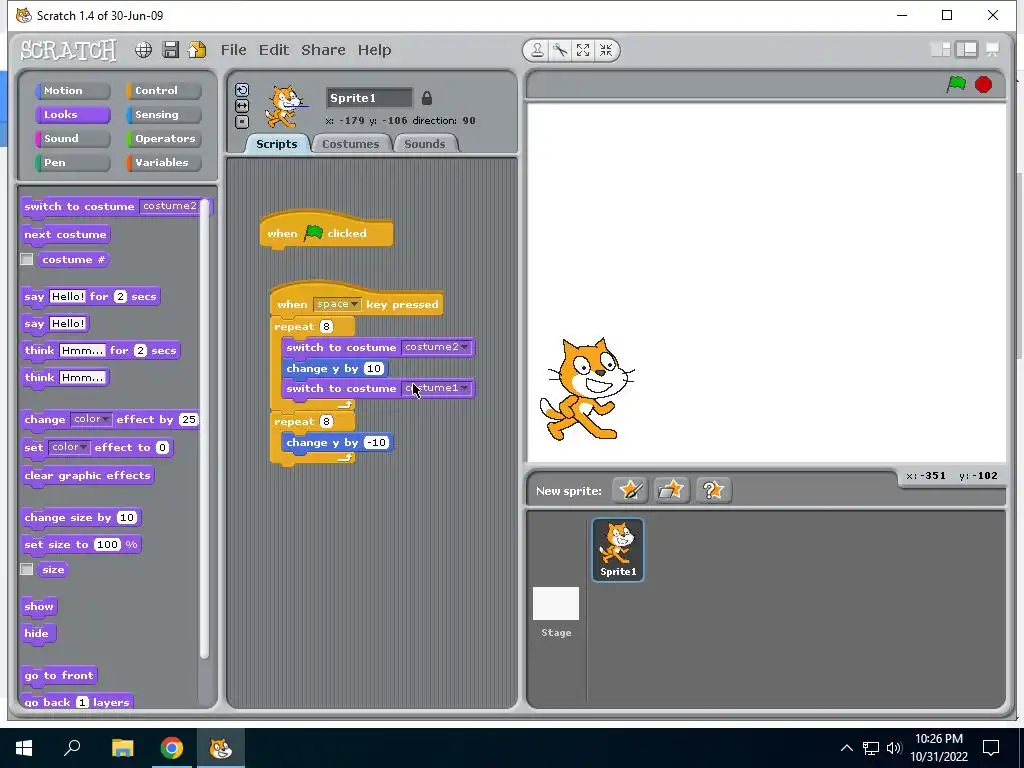The height and width of the screenshot is (768, 1024).
Task: Select the Motion block category
Action: point(72,91)
